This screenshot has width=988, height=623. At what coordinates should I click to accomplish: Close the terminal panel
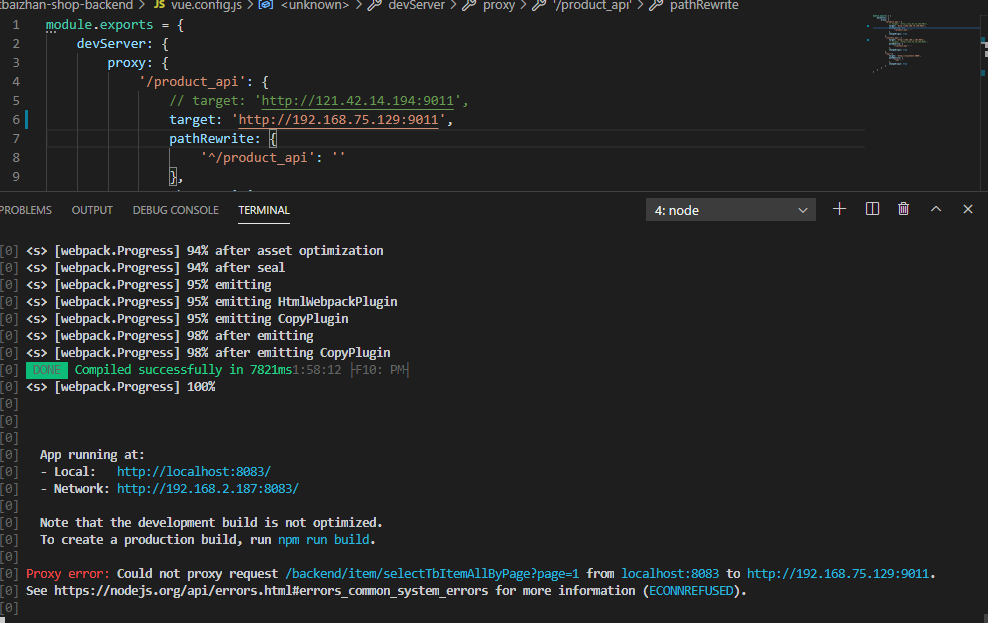968,209
